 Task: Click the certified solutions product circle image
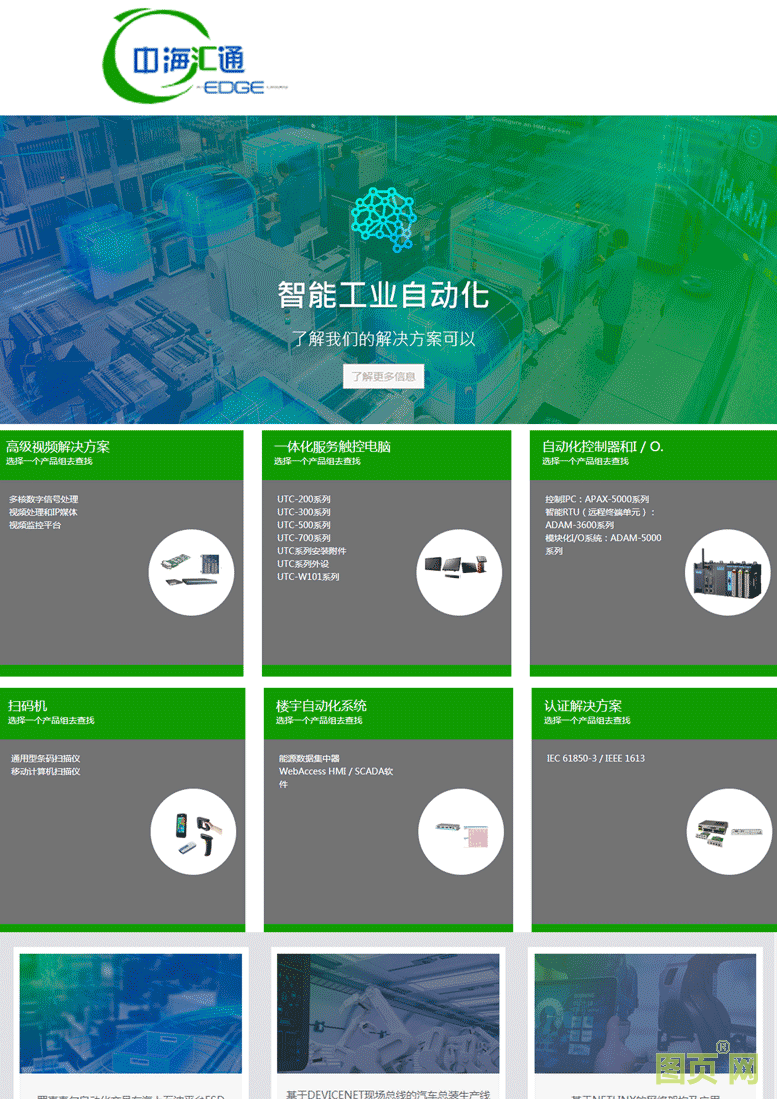(x=729, y=831)
